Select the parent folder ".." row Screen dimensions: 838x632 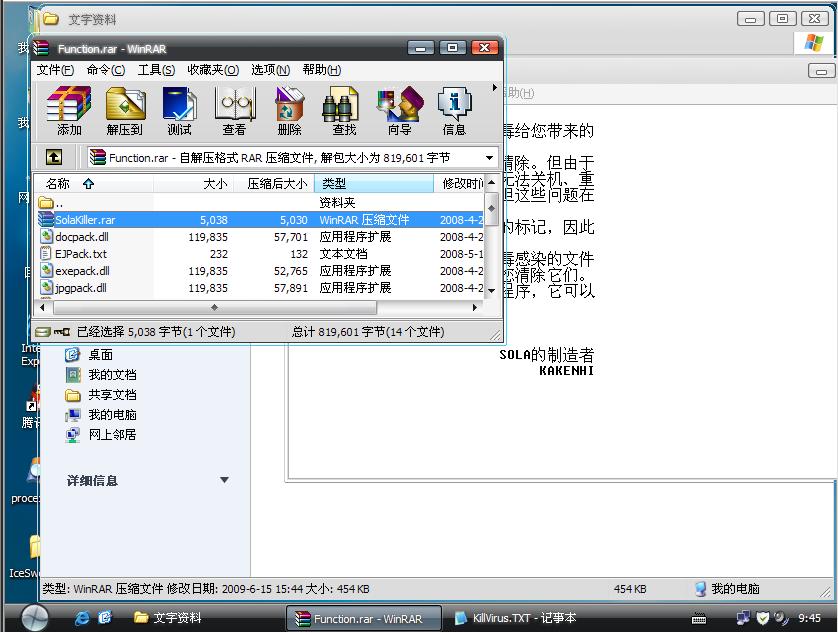[260, 203]
